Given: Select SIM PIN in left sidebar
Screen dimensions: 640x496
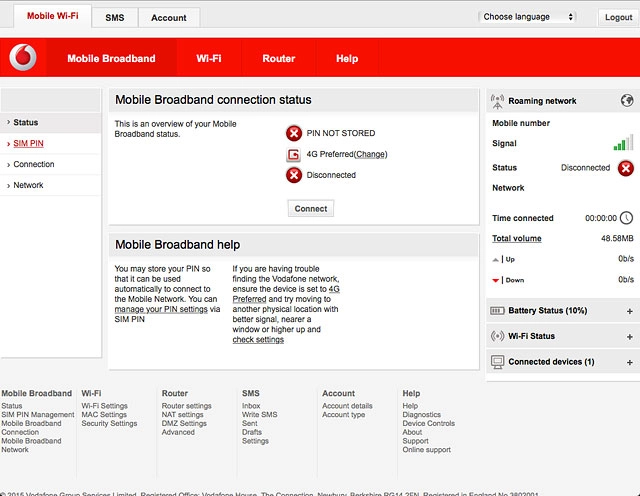Looking at the screenshot, I should tap(28, 144).
